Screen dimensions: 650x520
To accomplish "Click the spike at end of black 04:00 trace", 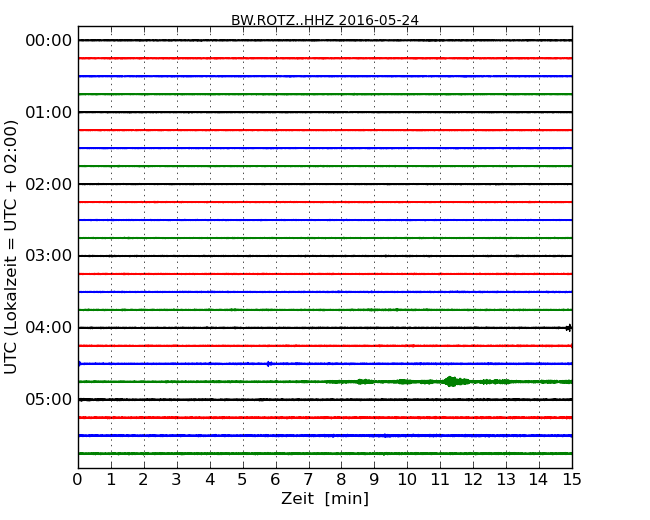I will coord(569,328).
